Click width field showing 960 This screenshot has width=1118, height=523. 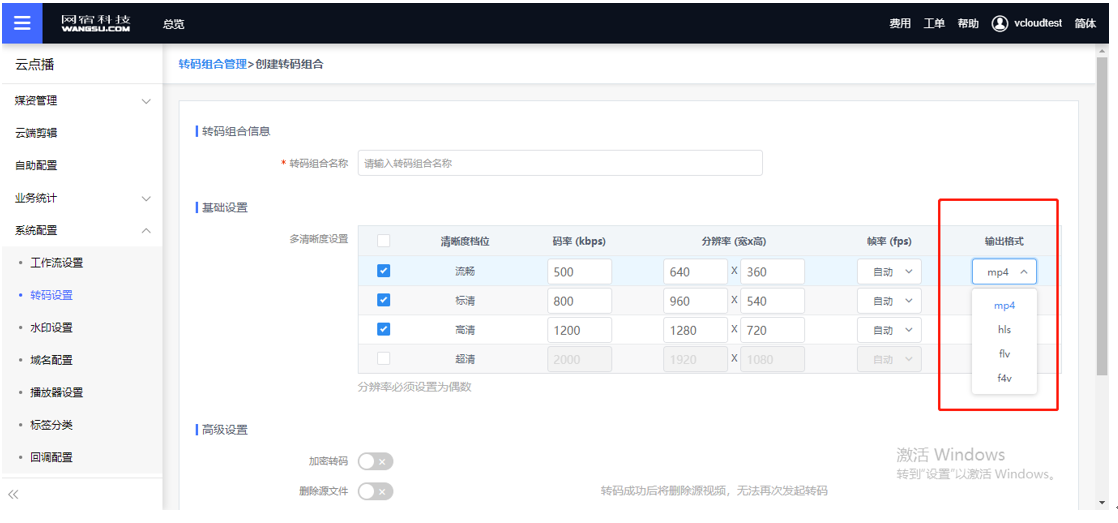(695, 301)
